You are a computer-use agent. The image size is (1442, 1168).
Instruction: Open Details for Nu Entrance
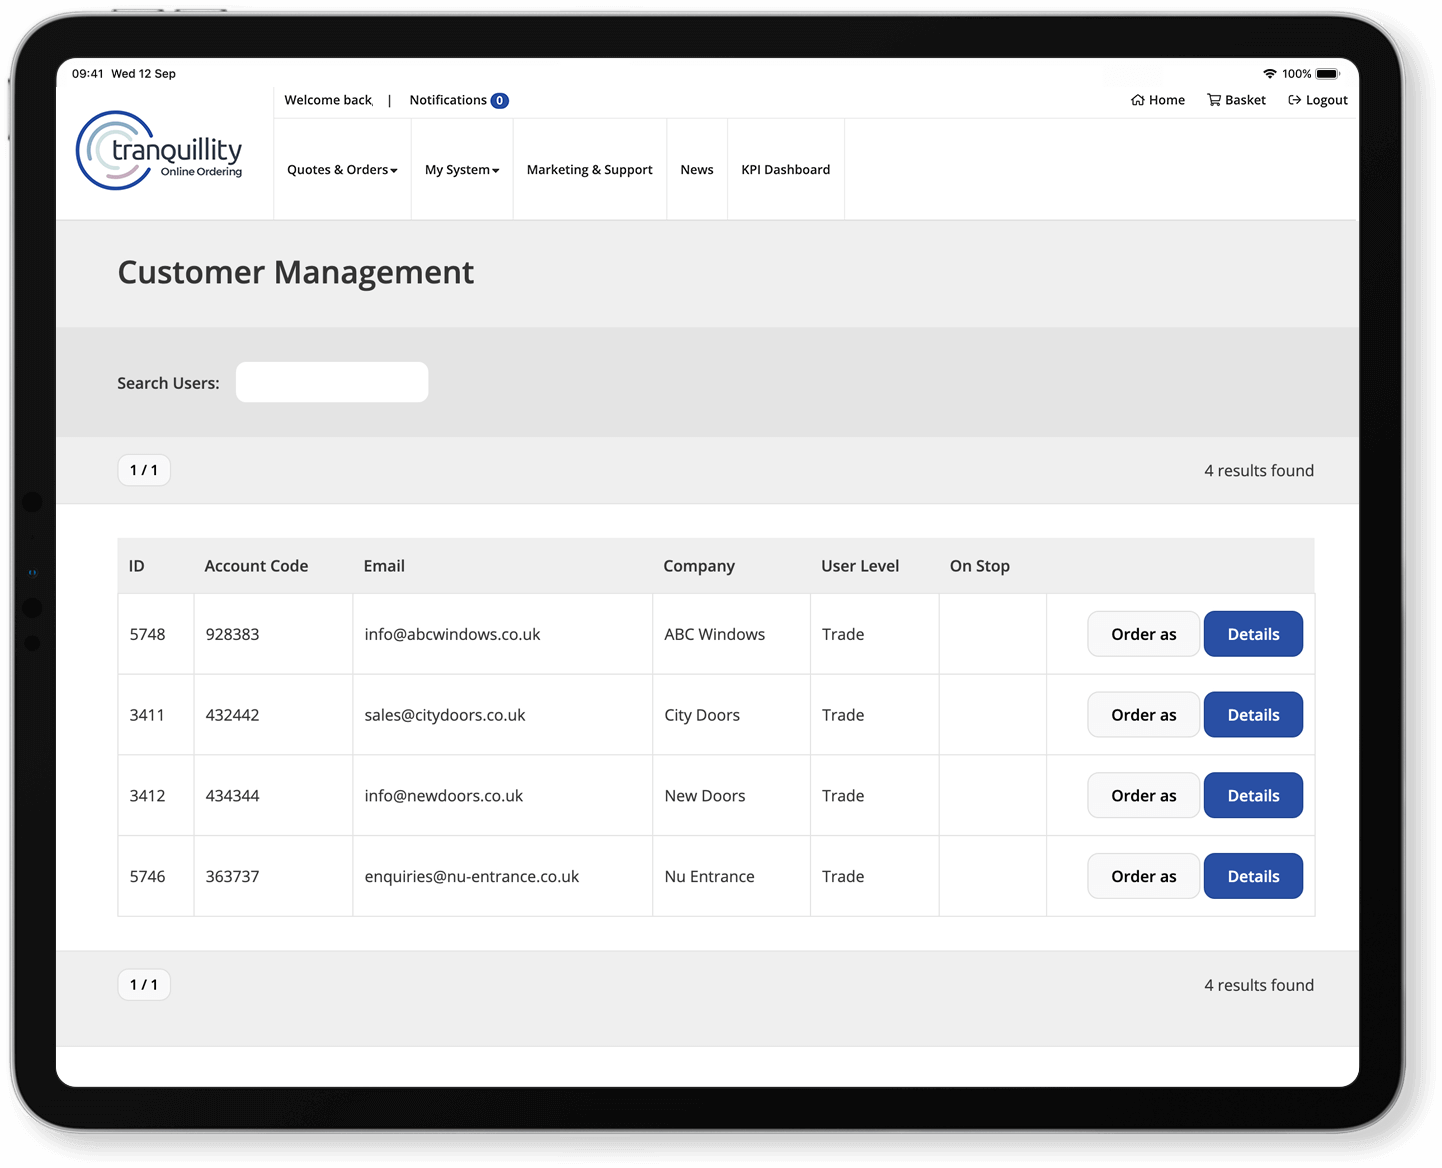point(1253,876)
